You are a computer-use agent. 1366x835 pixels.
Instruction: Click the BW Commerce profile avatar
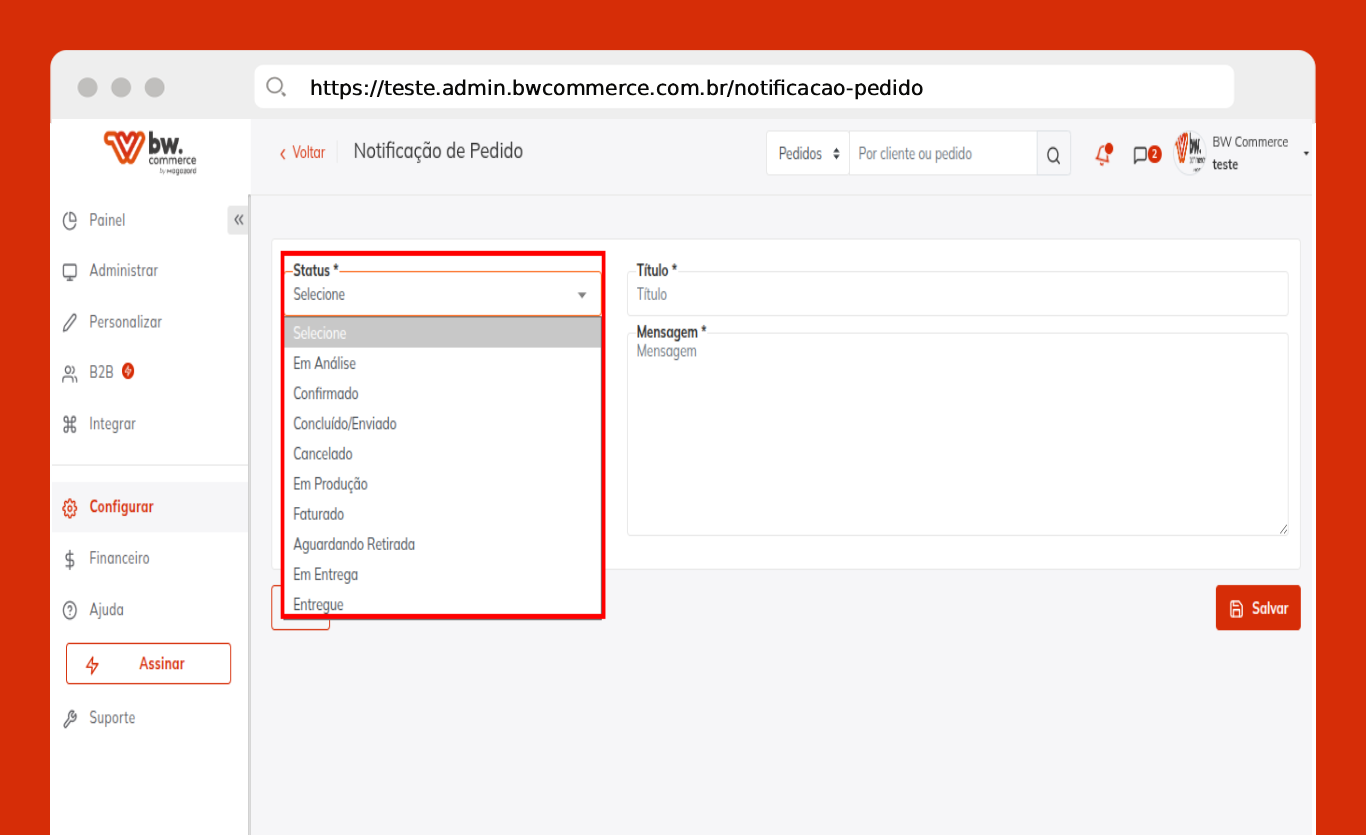point(1189,153)
